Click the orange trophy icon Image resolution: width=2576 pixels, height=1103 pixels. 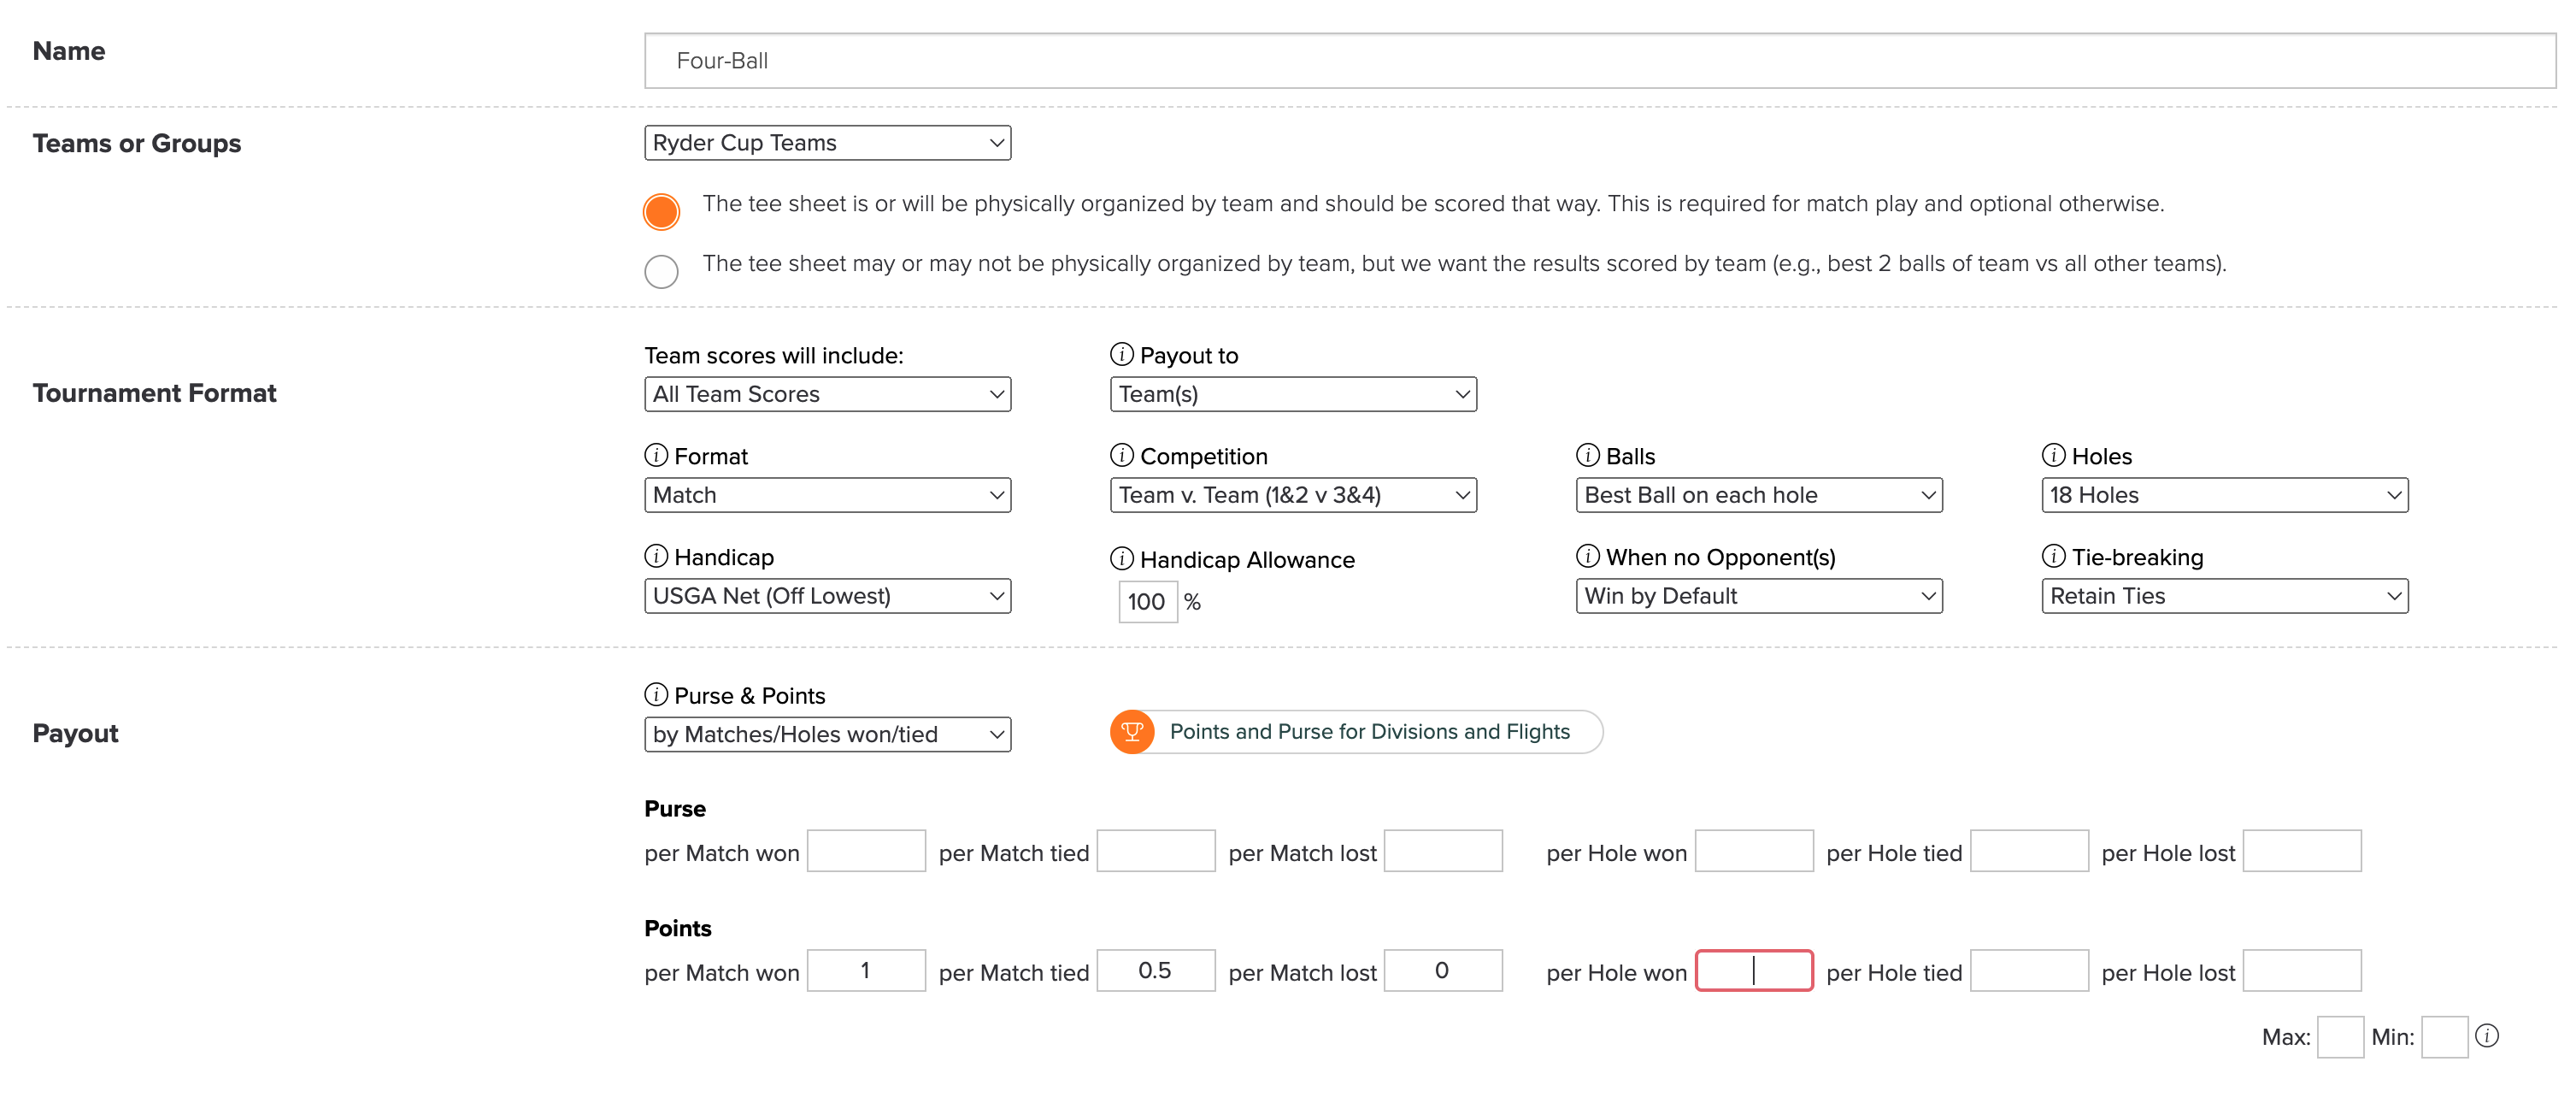(1132, 732)
